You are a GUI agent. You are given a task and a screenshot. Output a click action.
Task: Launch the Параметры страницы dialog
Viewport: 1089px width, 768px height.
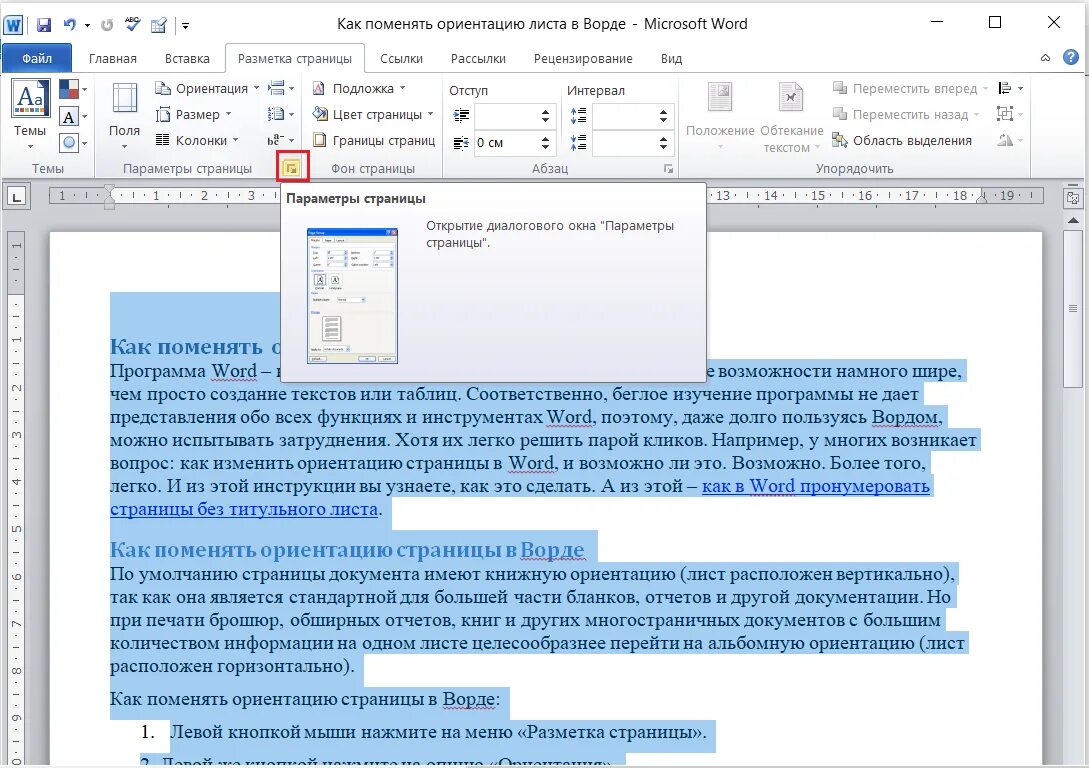292,167
